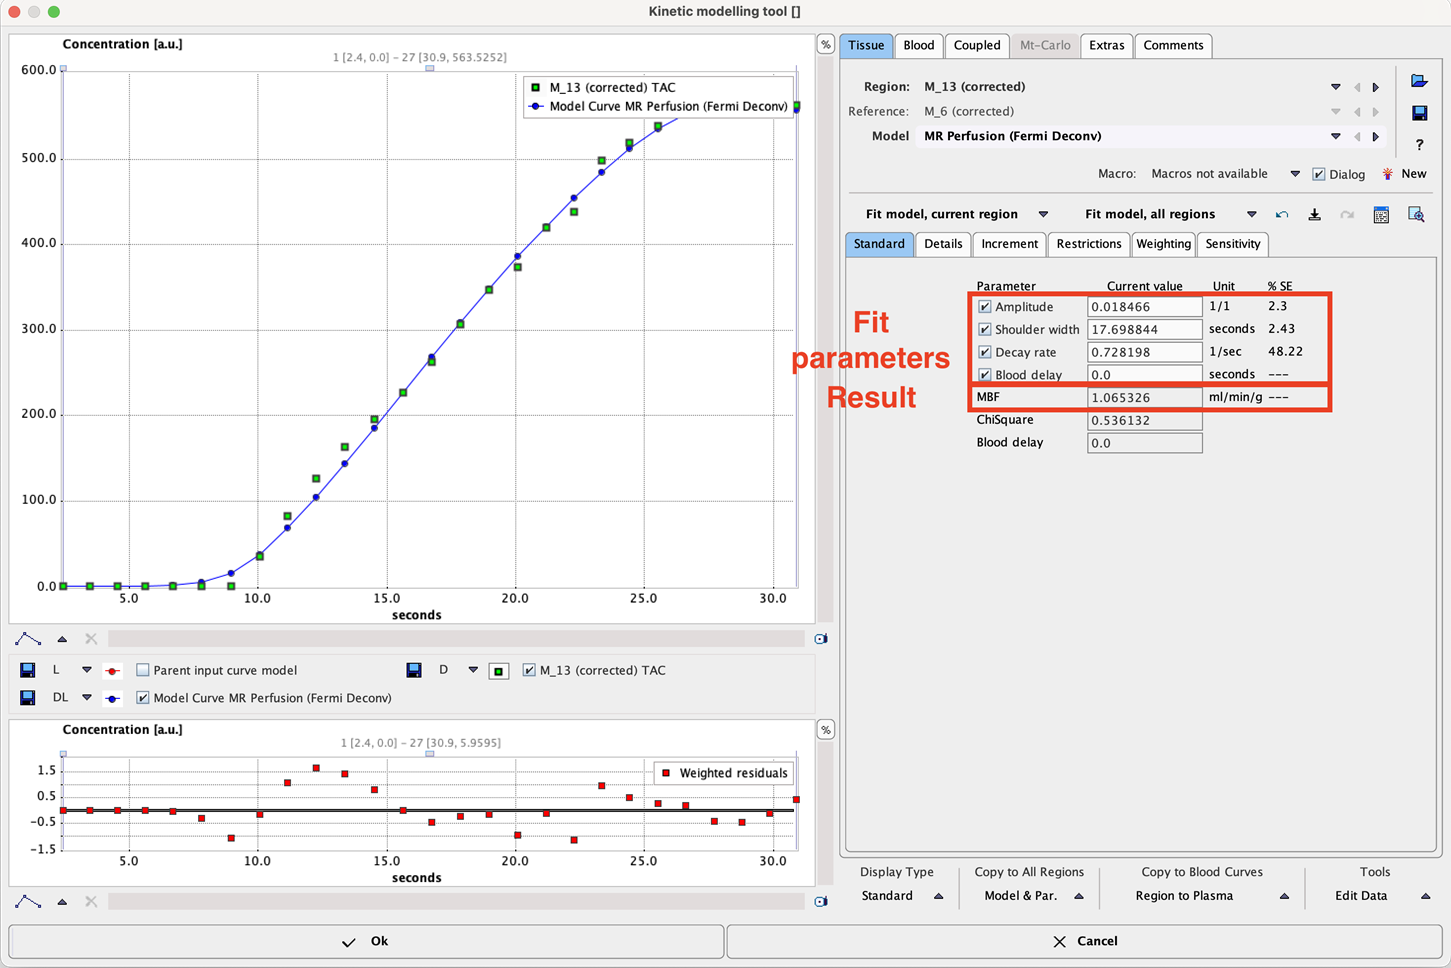Click the undo fit arrow icon
Viewport: 1451px width, 968px height.
click(x=1282, y=214)
